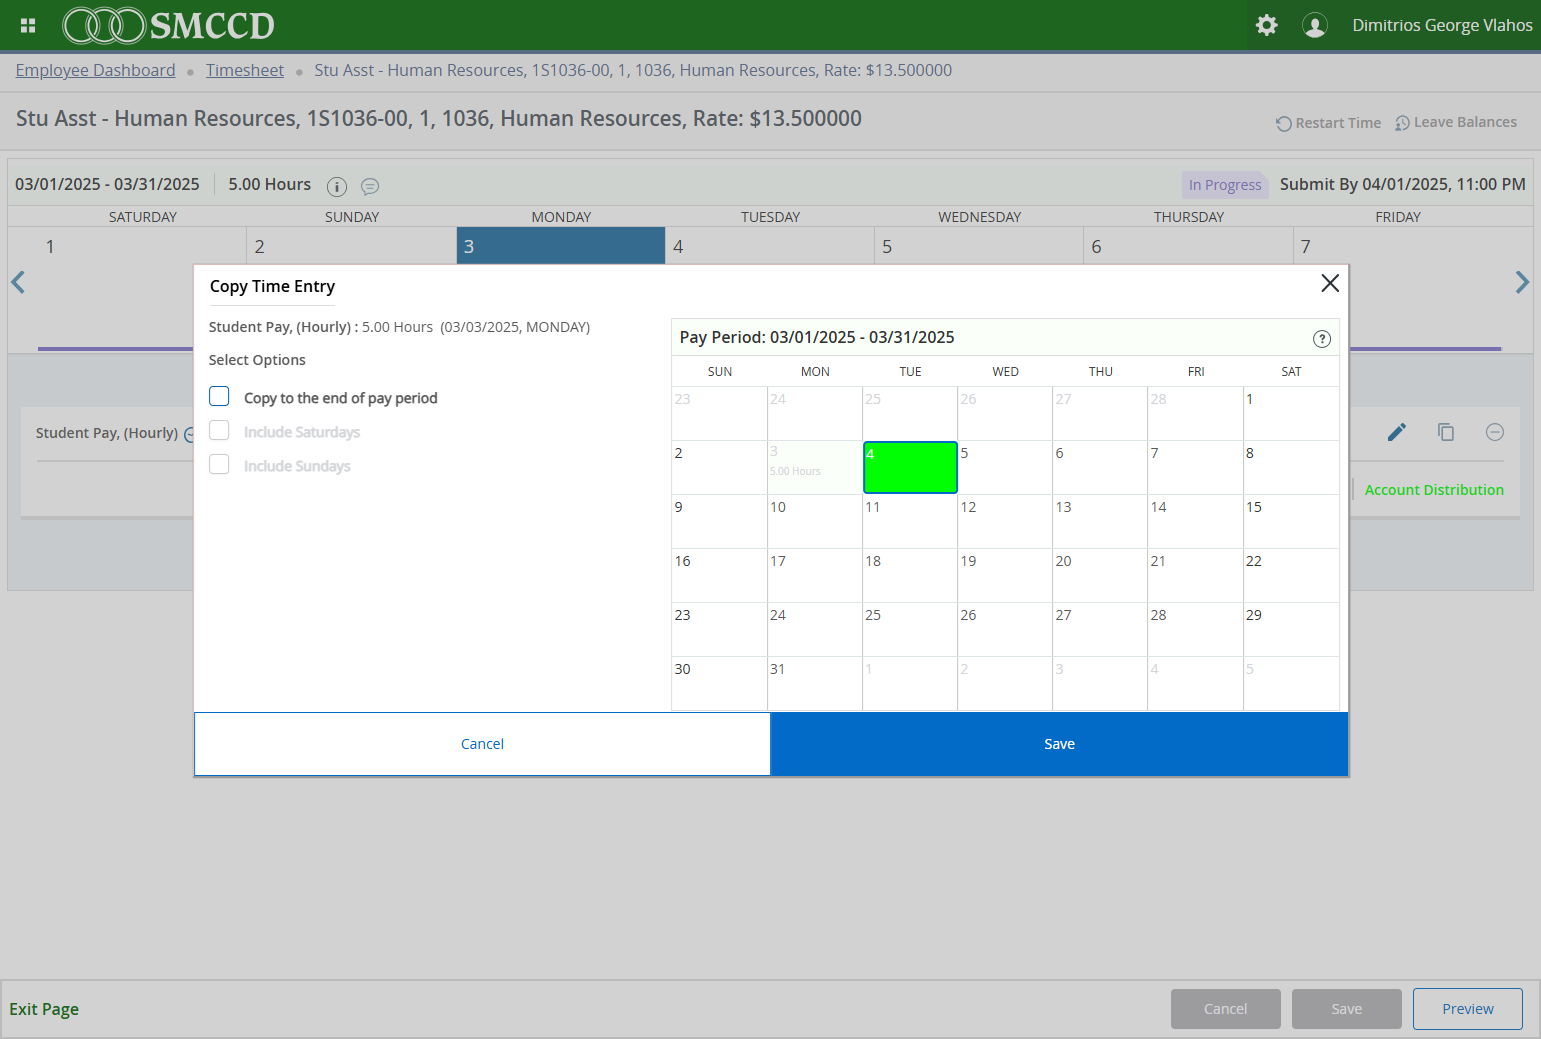Click the In Progress status badge
The width and height of the screenshot is (1541, 1039).
1225,185
